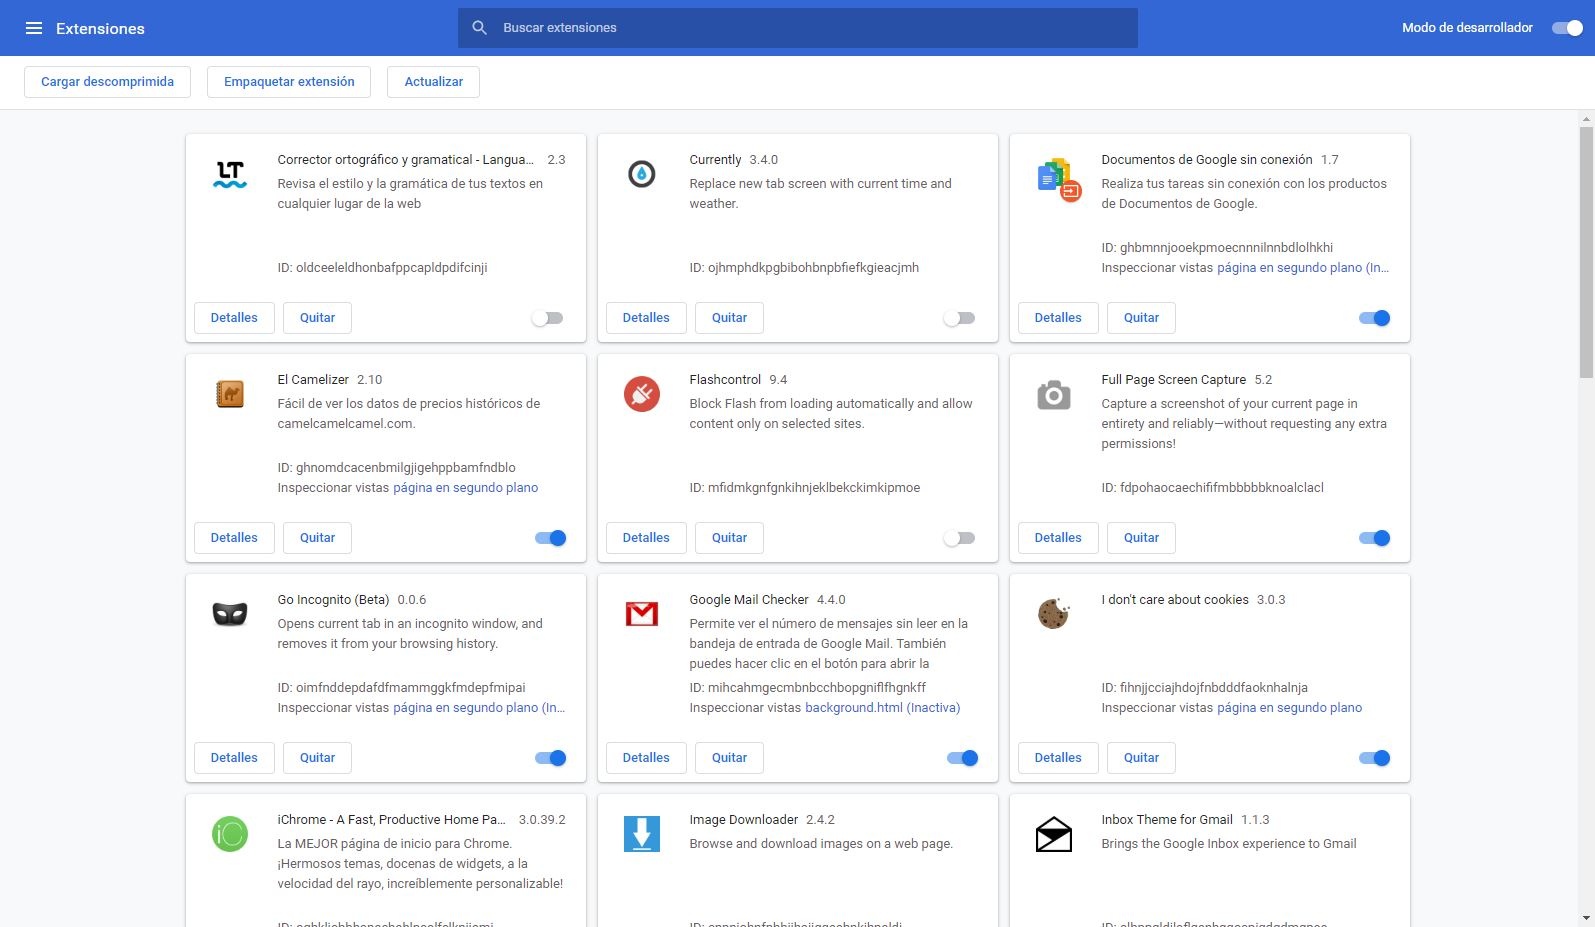Click Quitar for Flashcontrol

click(729, 538)
